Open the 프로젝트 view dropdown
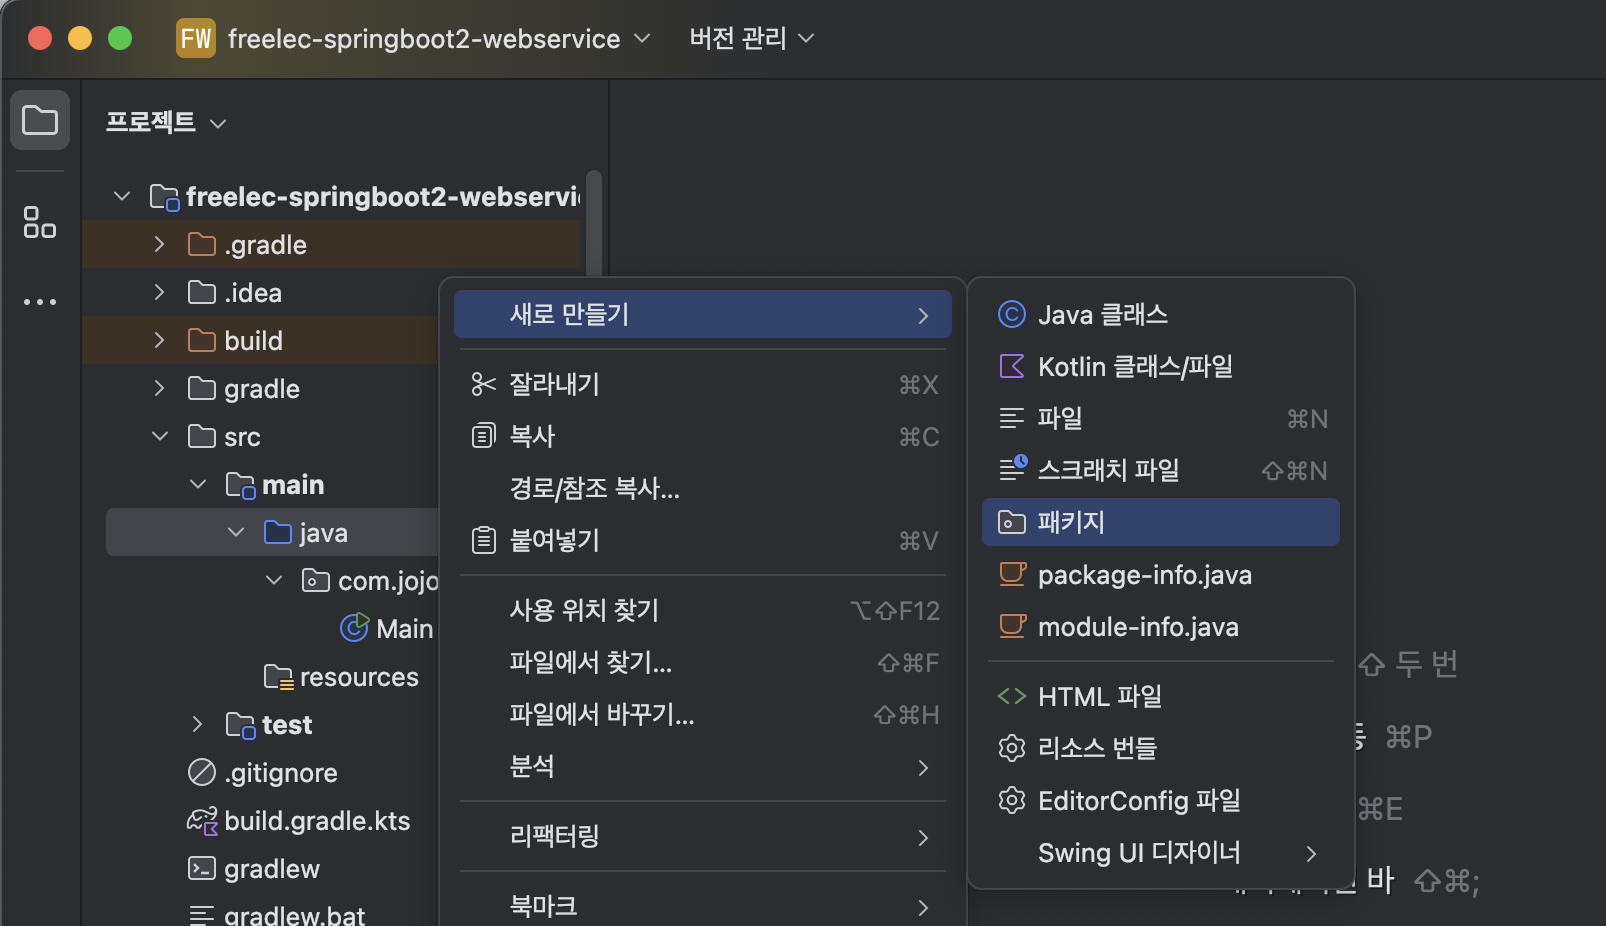The image size is (1606, 926). [167, 122]
